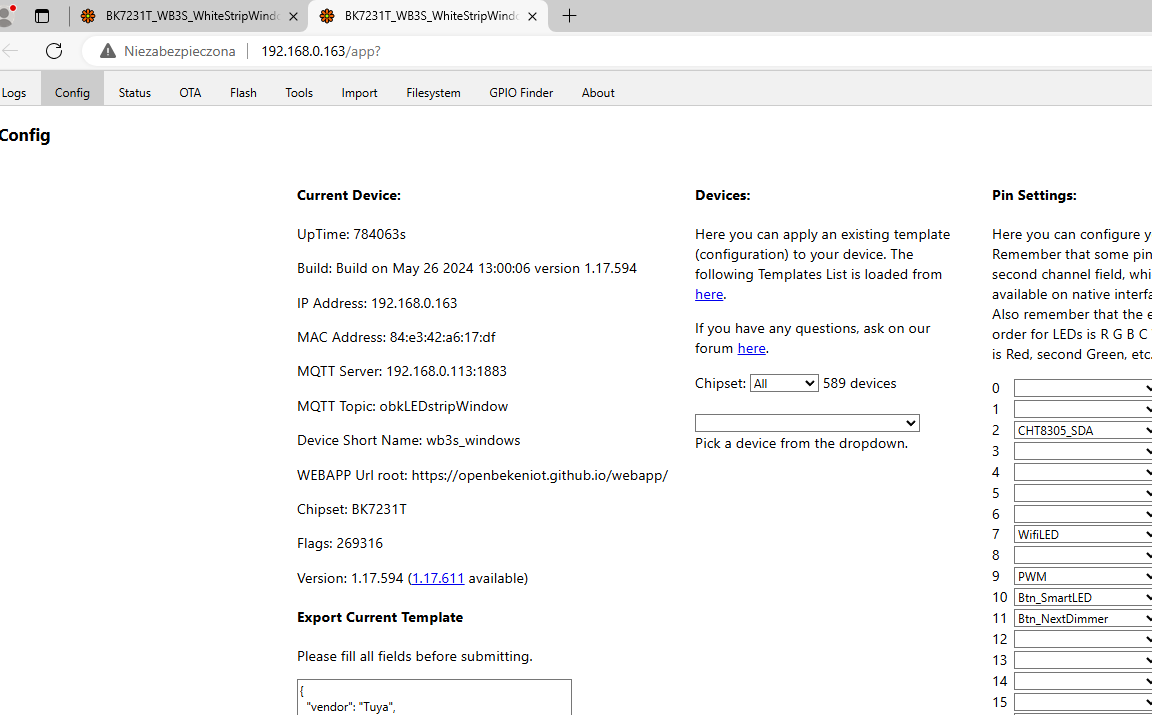Image resolution: width=1152 pixels, height=715 pixels.
Task: Open the Status tab
Action: click(x=134, y=93)
